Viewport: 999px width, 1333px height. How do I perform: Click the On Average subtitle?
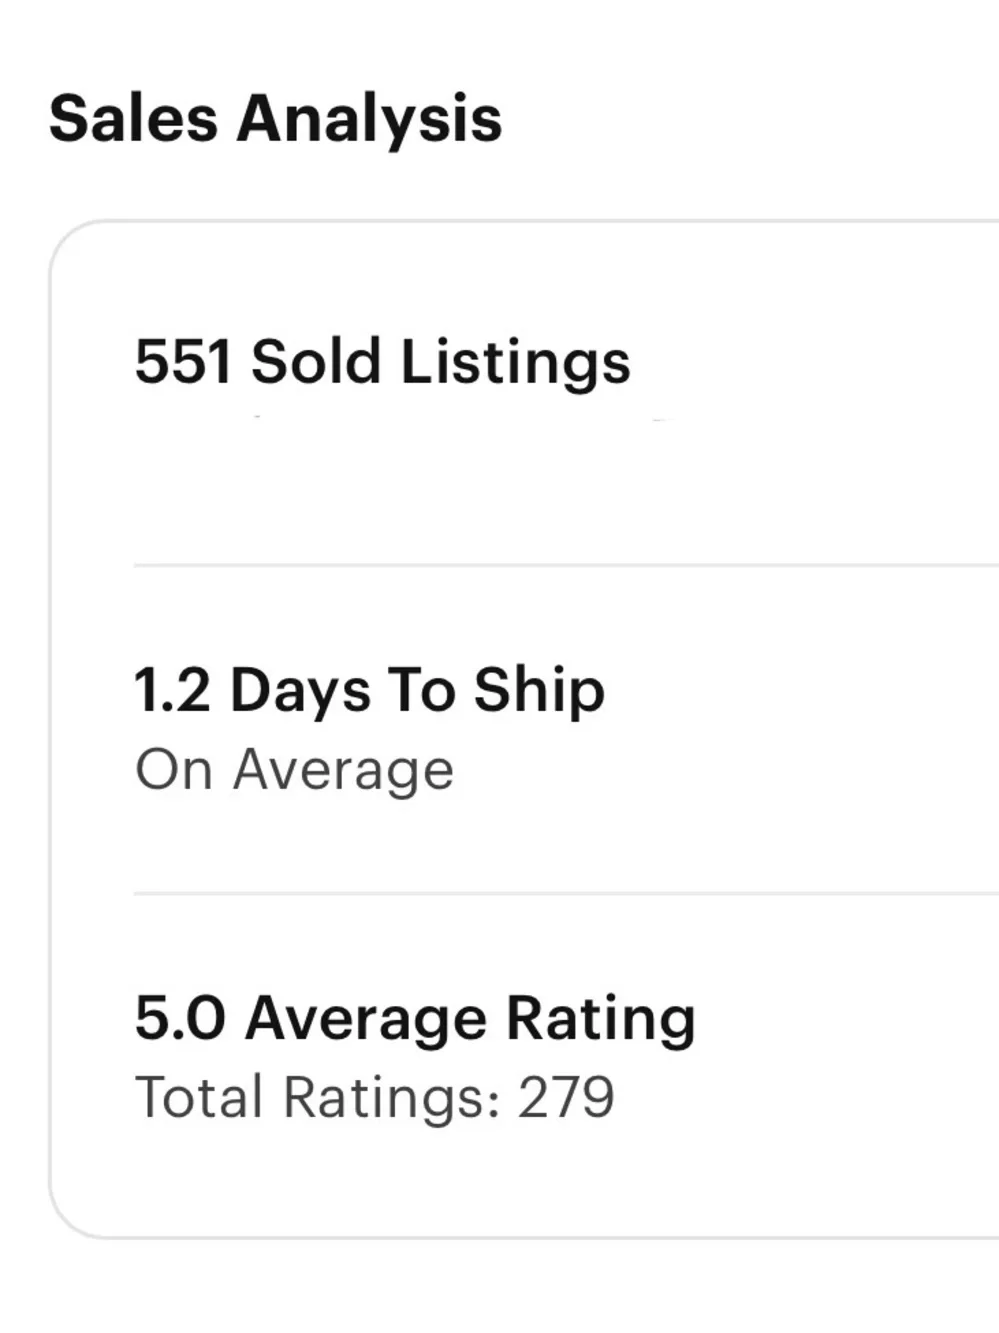[x=294, y=771]
